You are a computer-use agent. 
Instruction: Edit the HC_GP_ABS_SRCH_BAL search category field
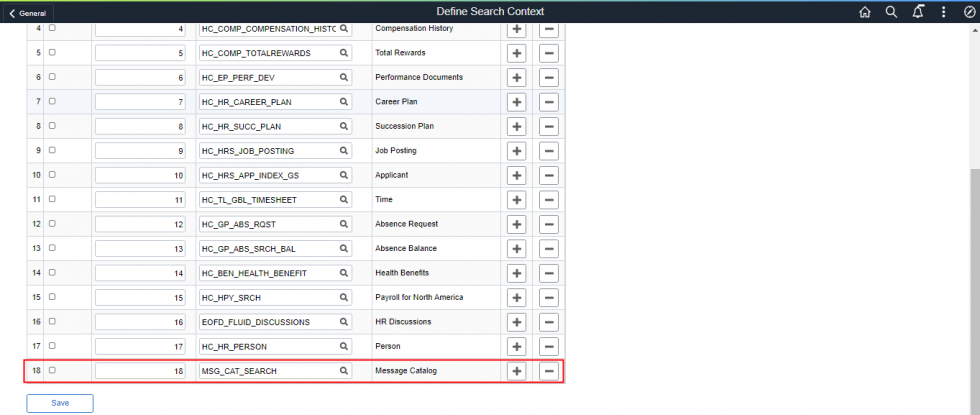tap(275, 249)
